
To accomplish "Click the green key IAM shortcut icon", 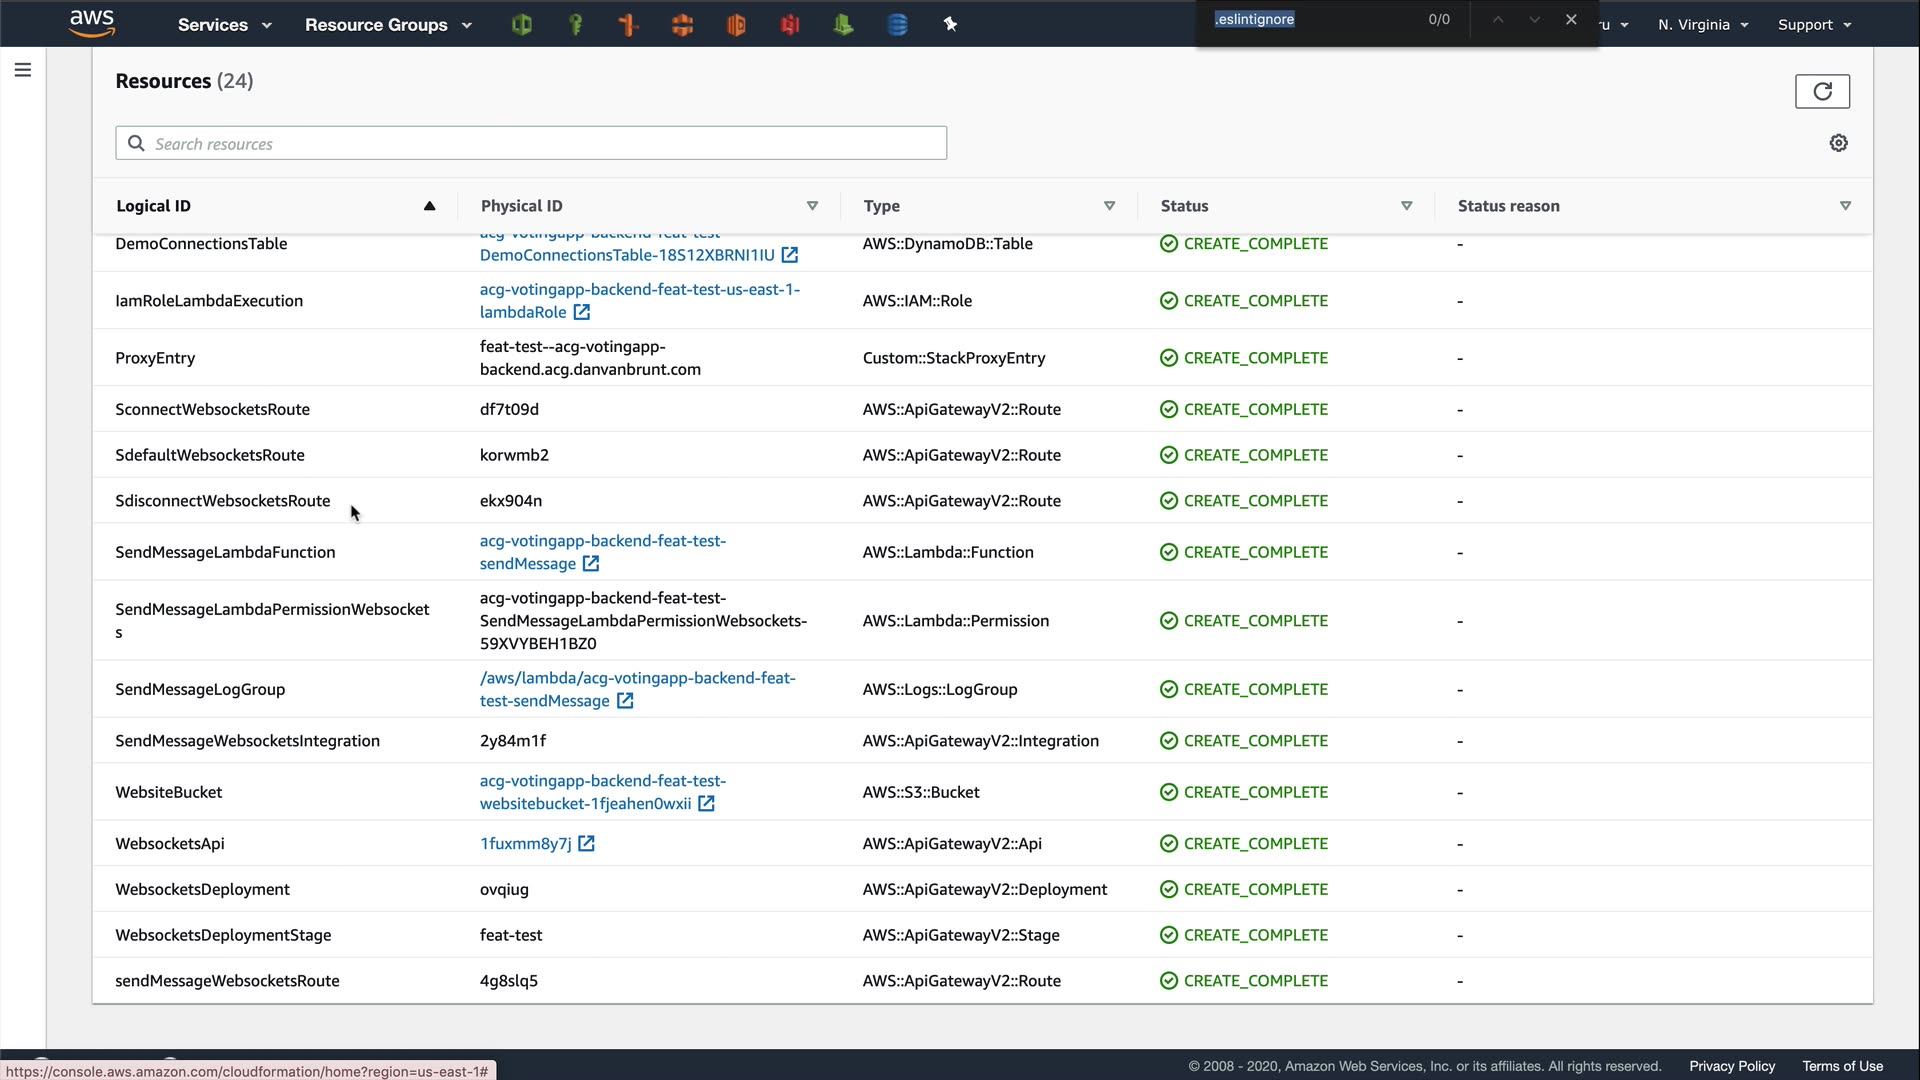I will click(575, 25).
